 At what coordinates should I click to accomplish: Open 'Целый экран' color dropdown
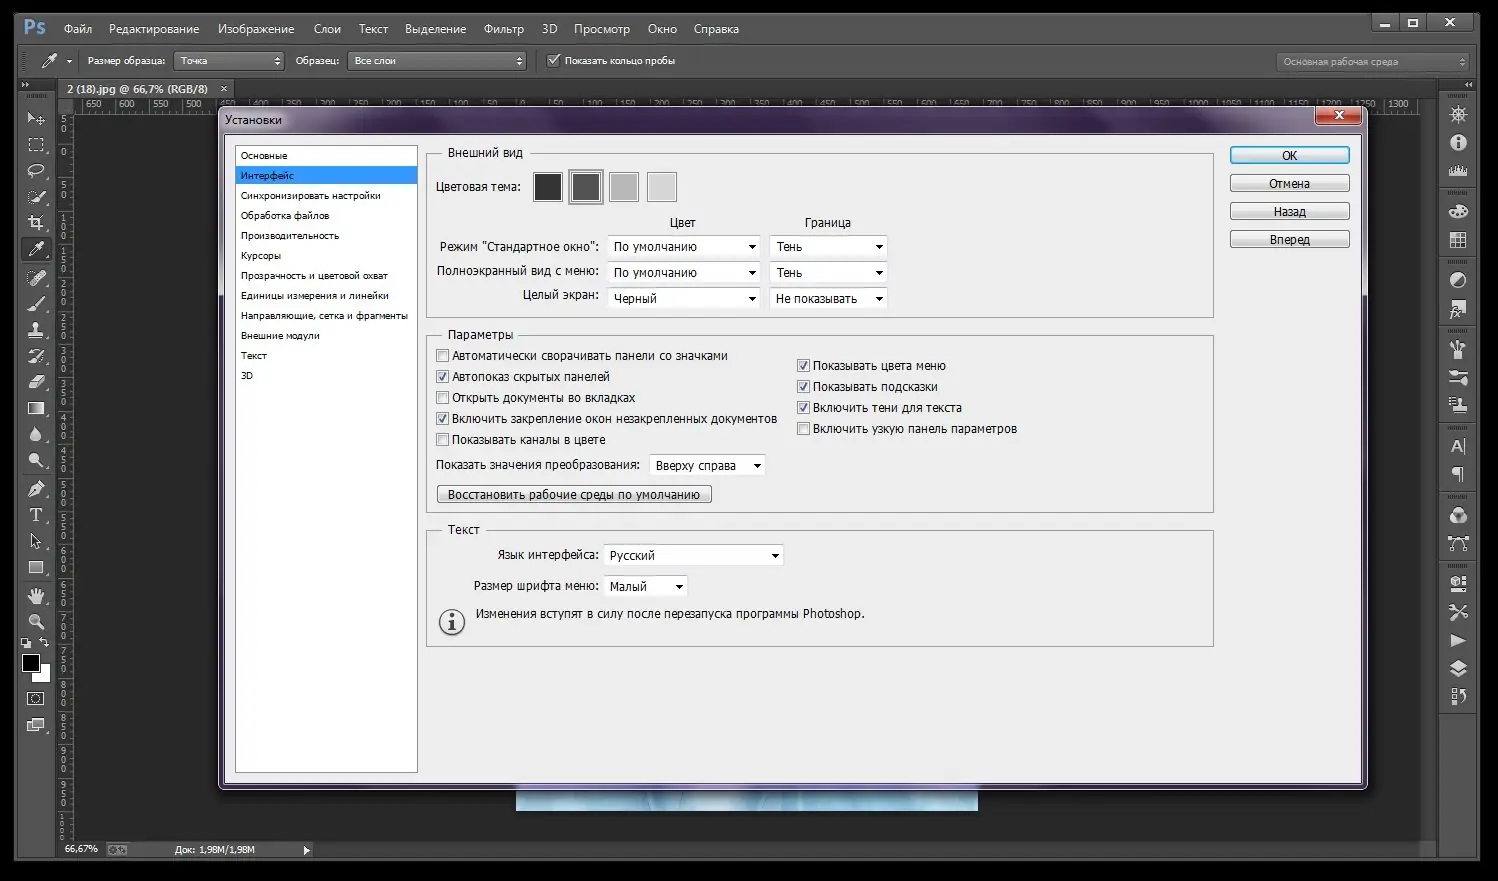point(684,299)
